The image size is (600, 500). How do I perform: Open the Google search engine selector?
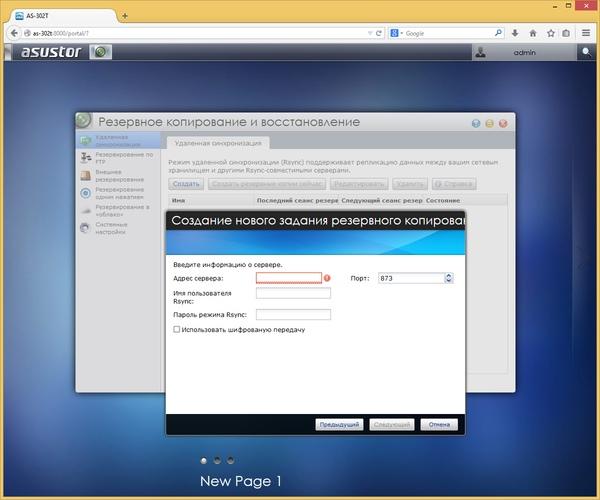click(x=396, y=33)
